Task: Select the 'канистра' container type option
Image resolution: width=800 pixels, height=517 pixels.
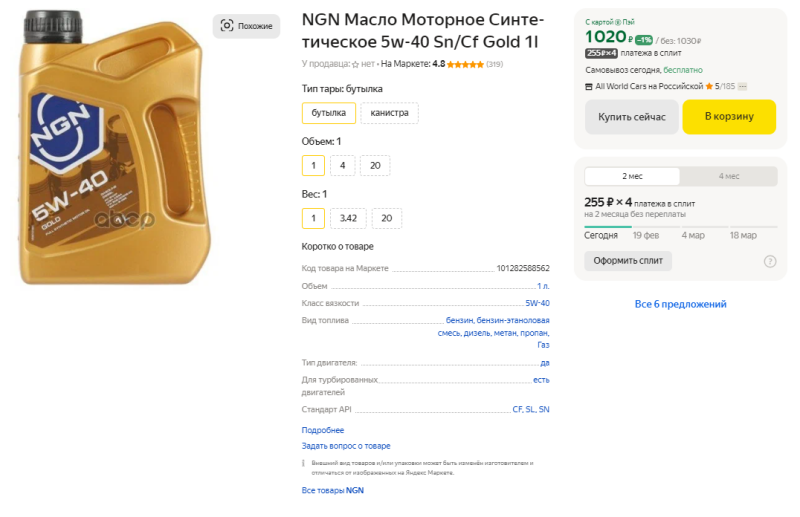Action: click(x=389, y=113)
